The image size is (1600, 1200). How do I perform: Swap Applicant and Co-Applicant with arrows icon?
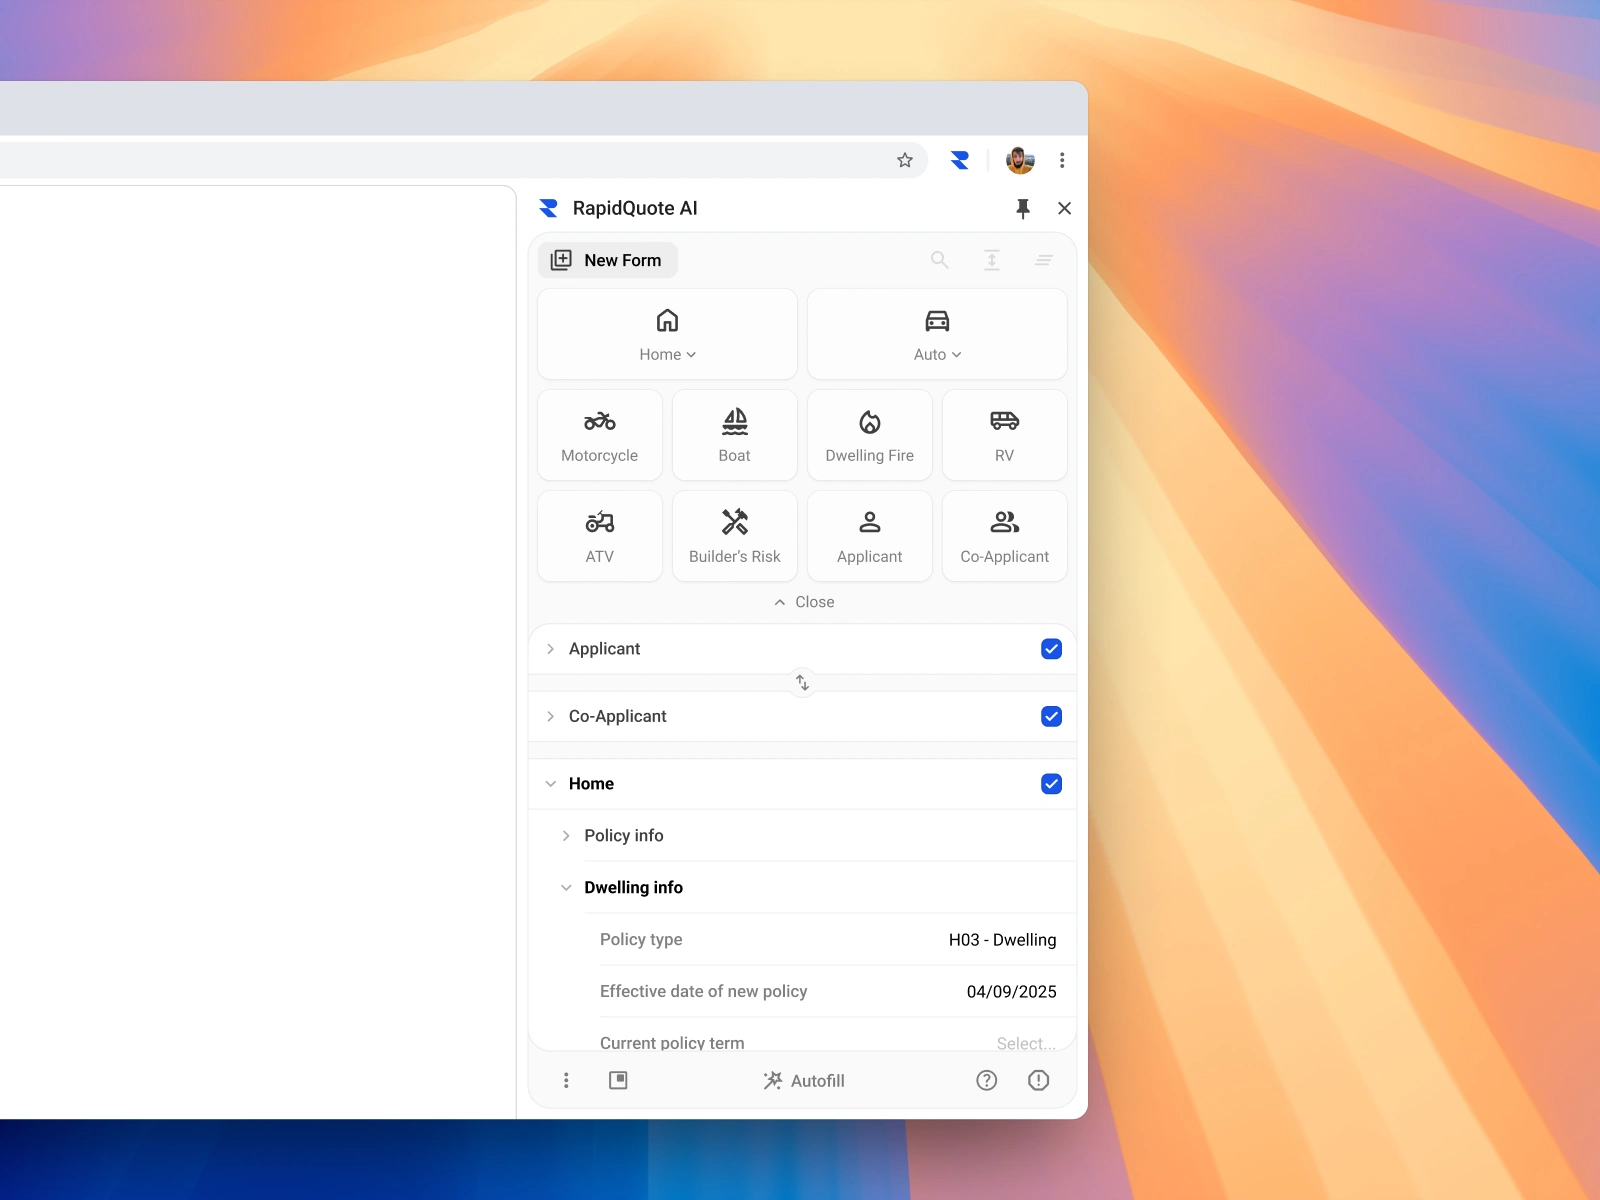click(x=802, y=682)
